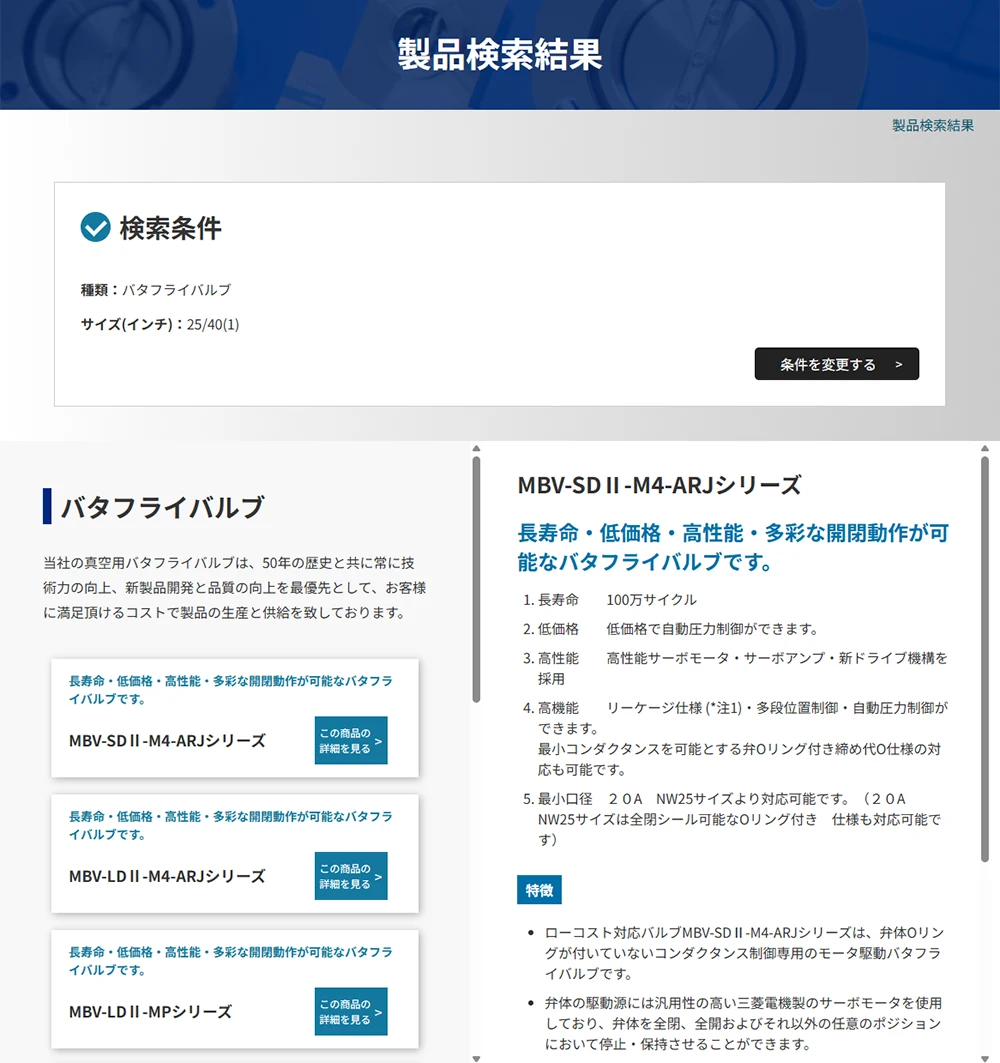Select the MBV-LDⅡ-MPシリーズ card title
This screenshot has width=1000, height=1063.
pyautogui.click(x=150, y=1011)
